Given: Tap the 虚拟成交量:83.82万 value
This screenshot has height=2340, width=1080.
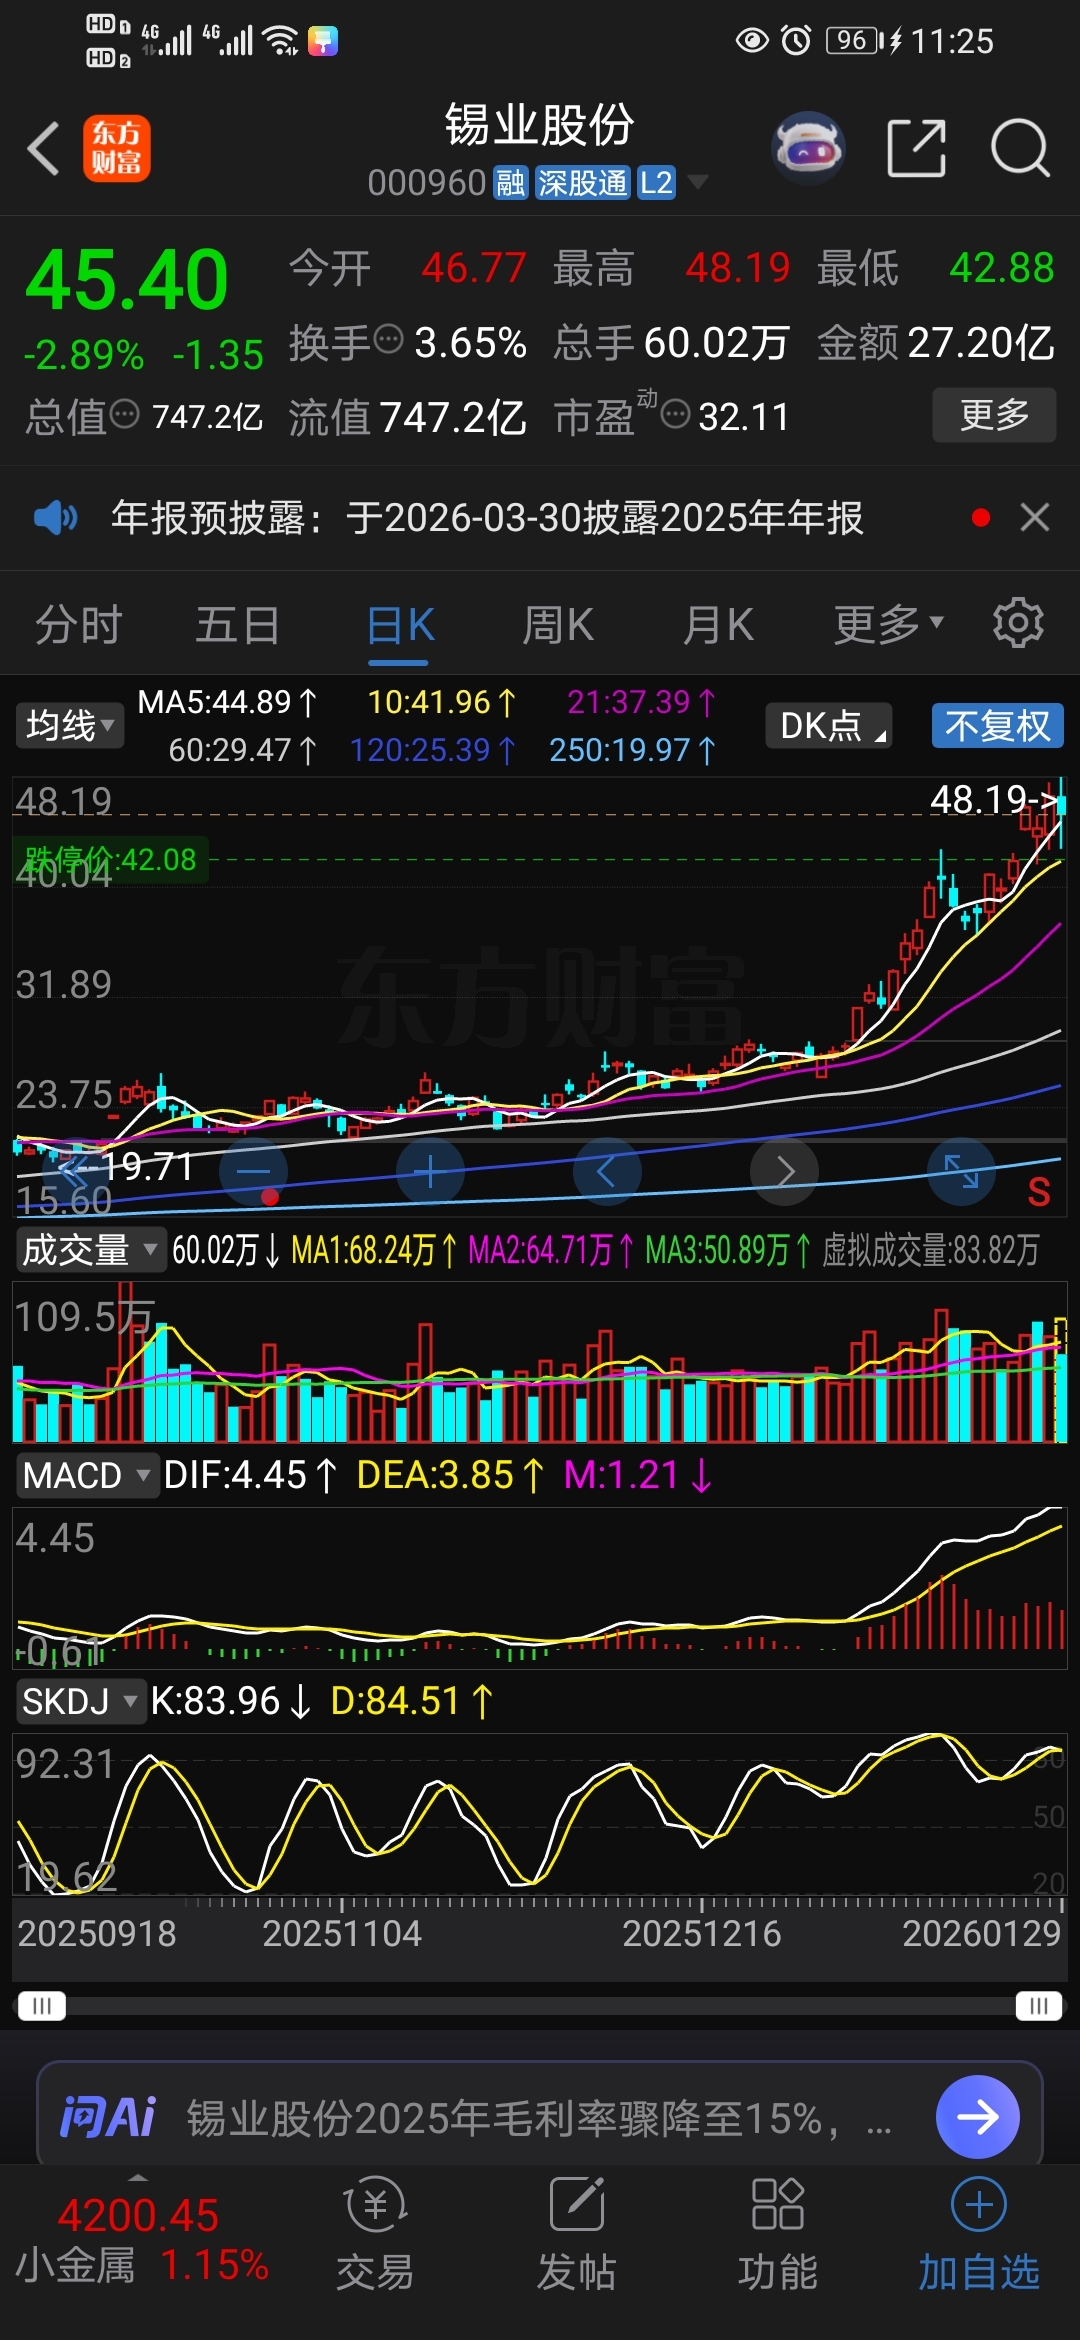Looking at the screenshot, I should pyautogui.click(x=931, y=1250).
